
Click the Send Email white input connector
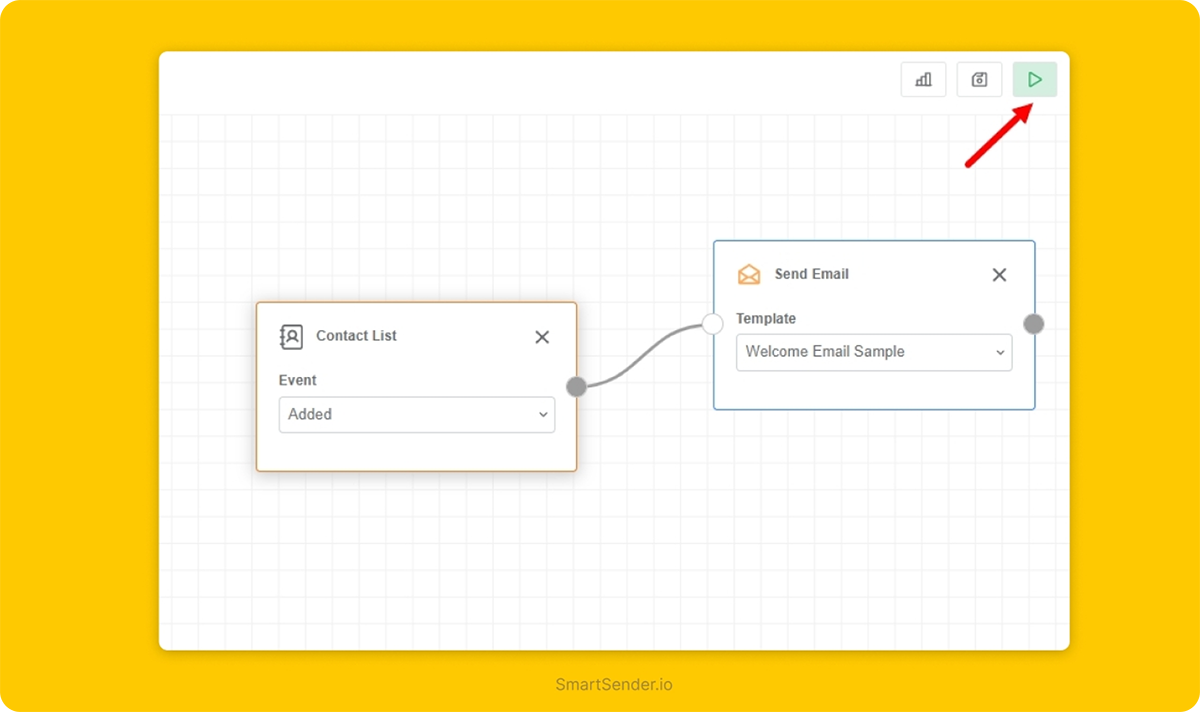pyautogui.click(x=712, y=324)
